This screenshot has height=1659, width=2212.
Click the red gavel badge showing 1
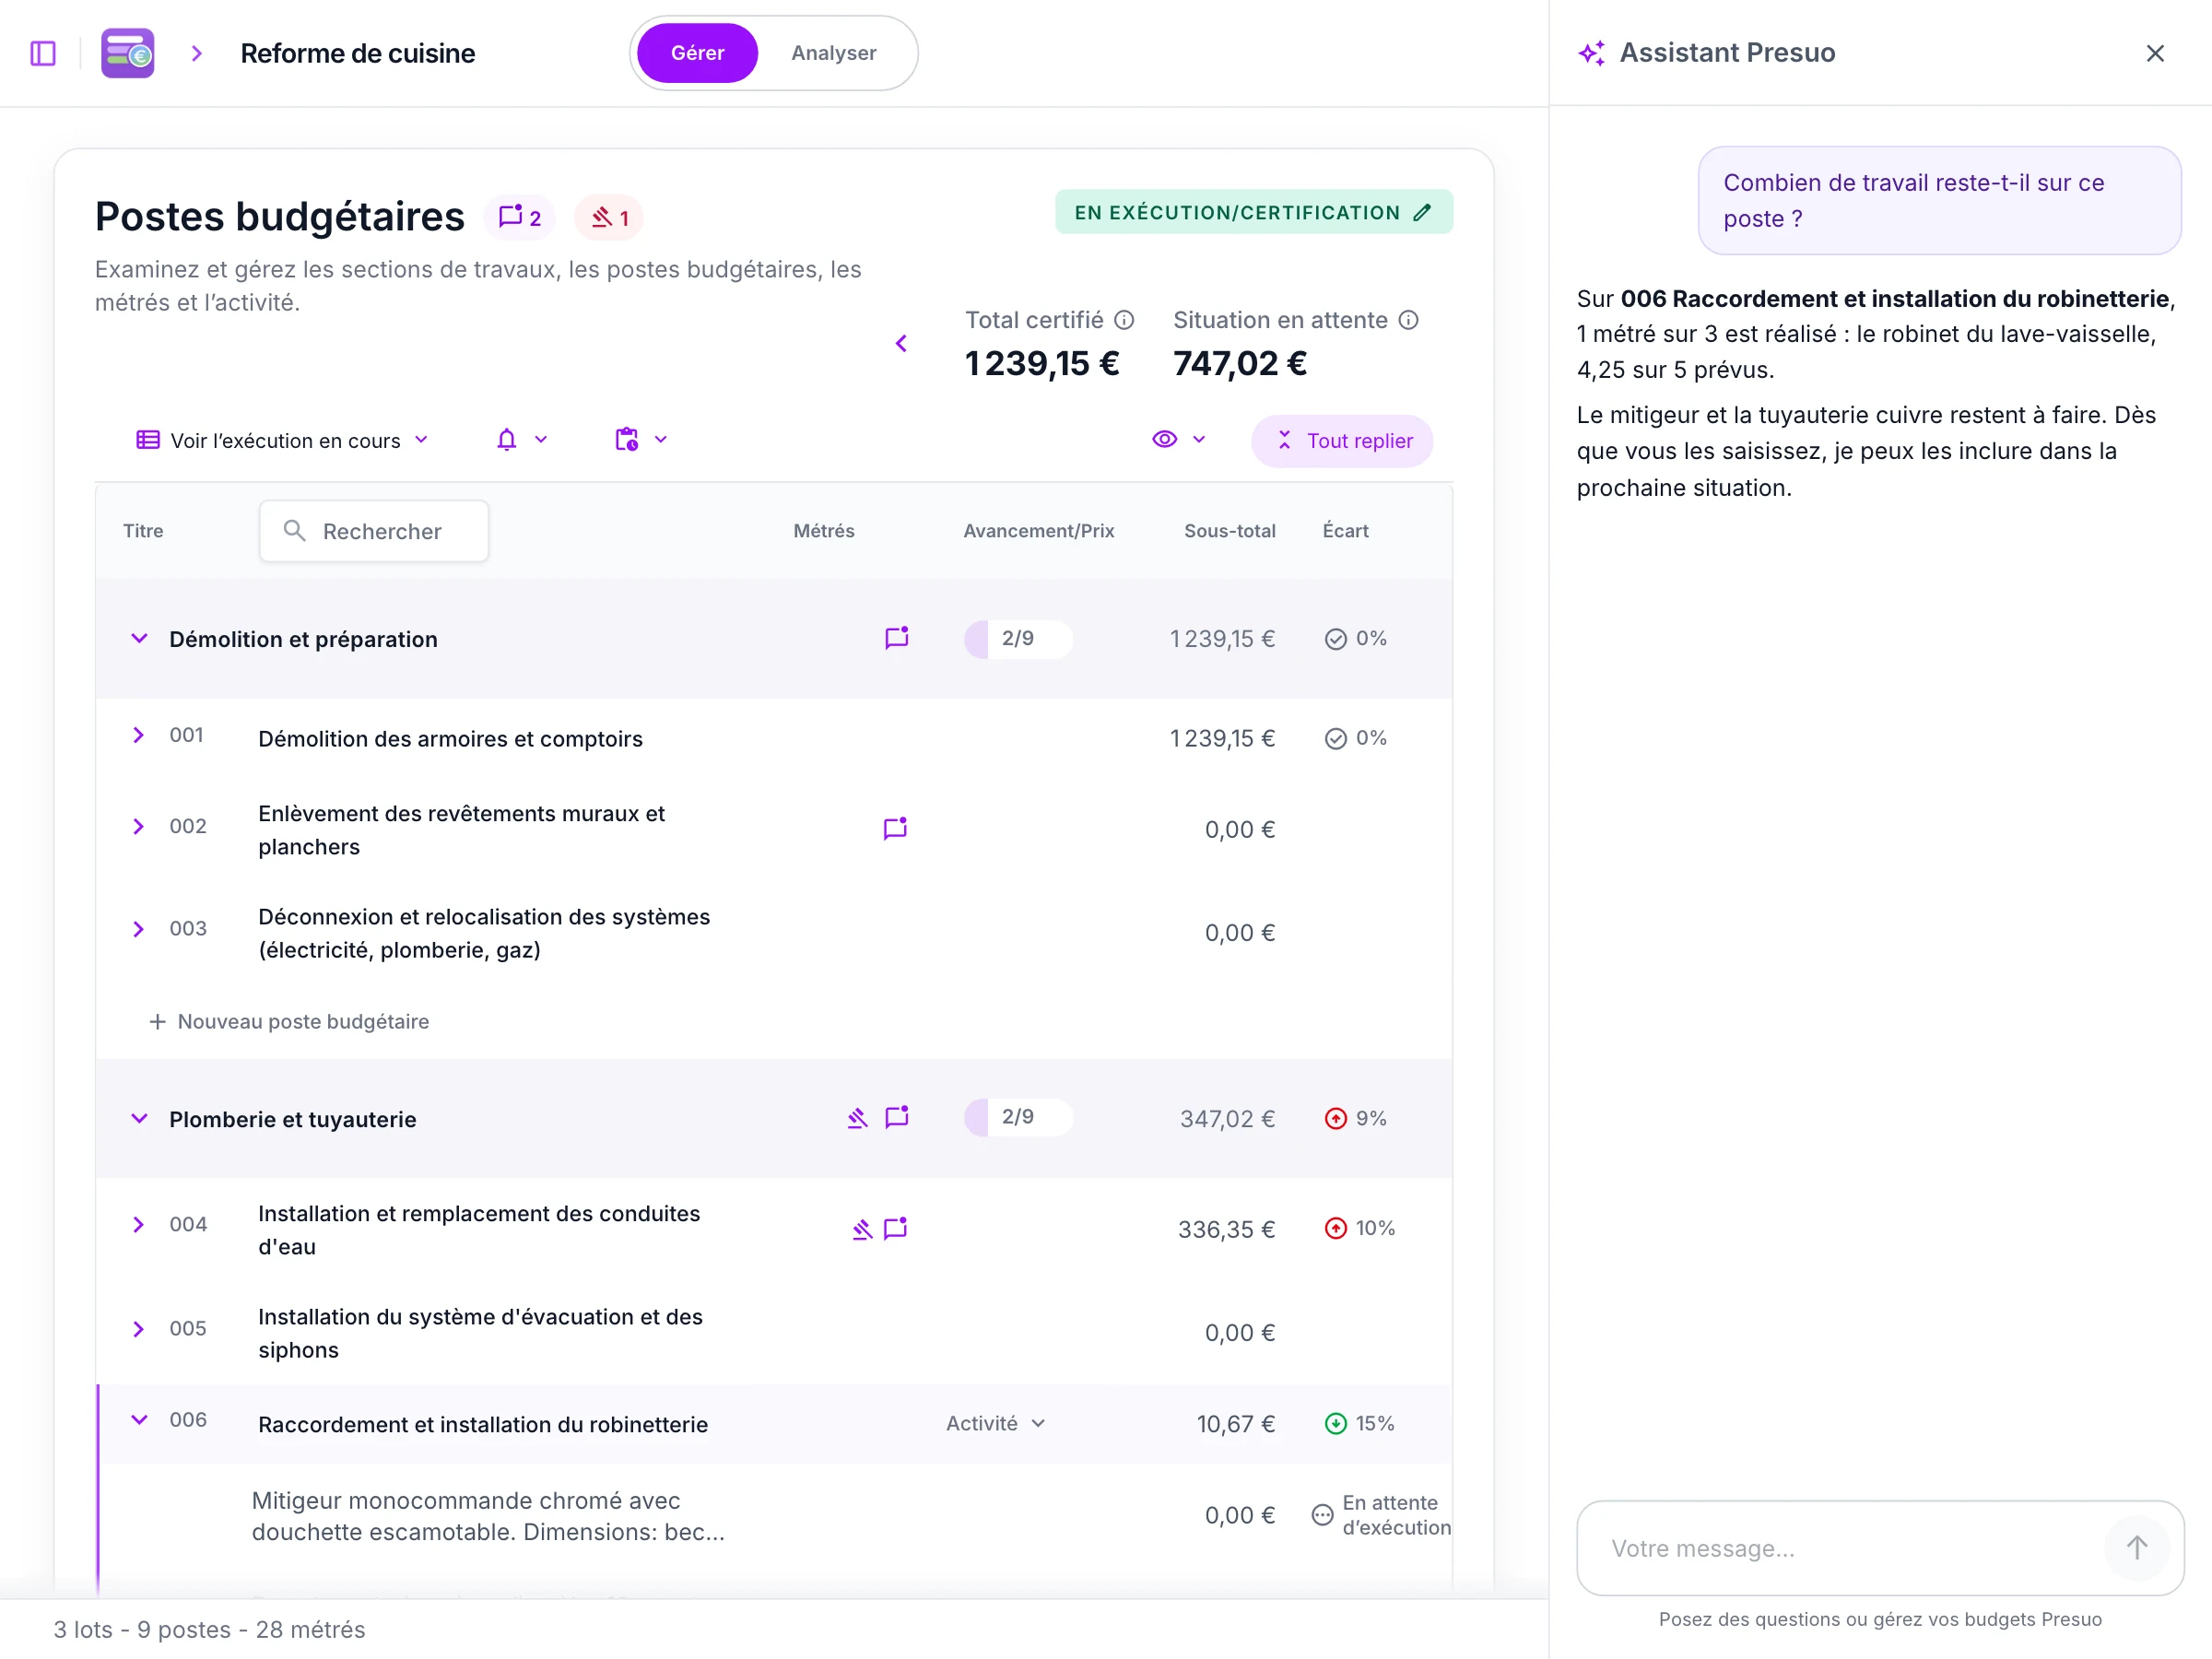609,217
